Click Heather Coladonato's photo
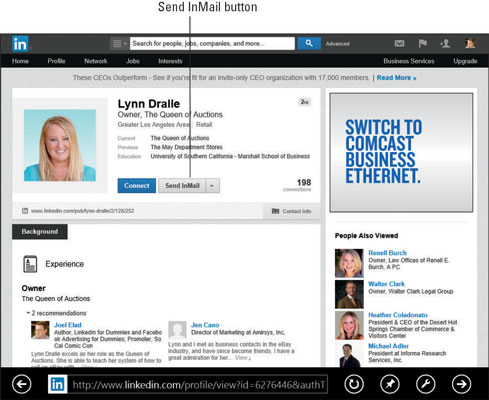 349,325
